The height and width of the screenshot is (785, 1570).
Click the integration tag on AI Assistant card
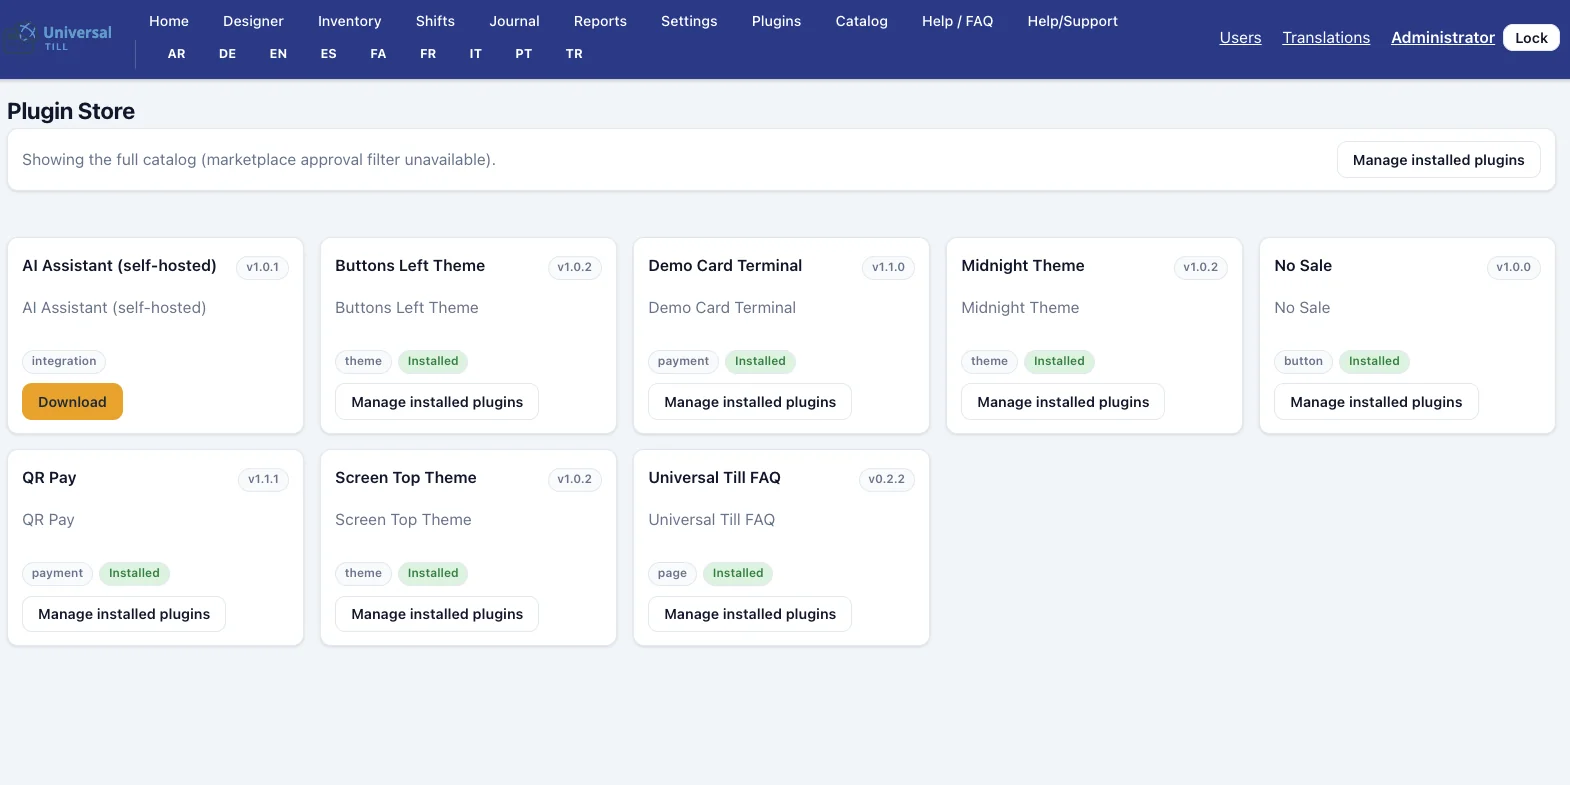pyautogui.click(x=64, y=361)
